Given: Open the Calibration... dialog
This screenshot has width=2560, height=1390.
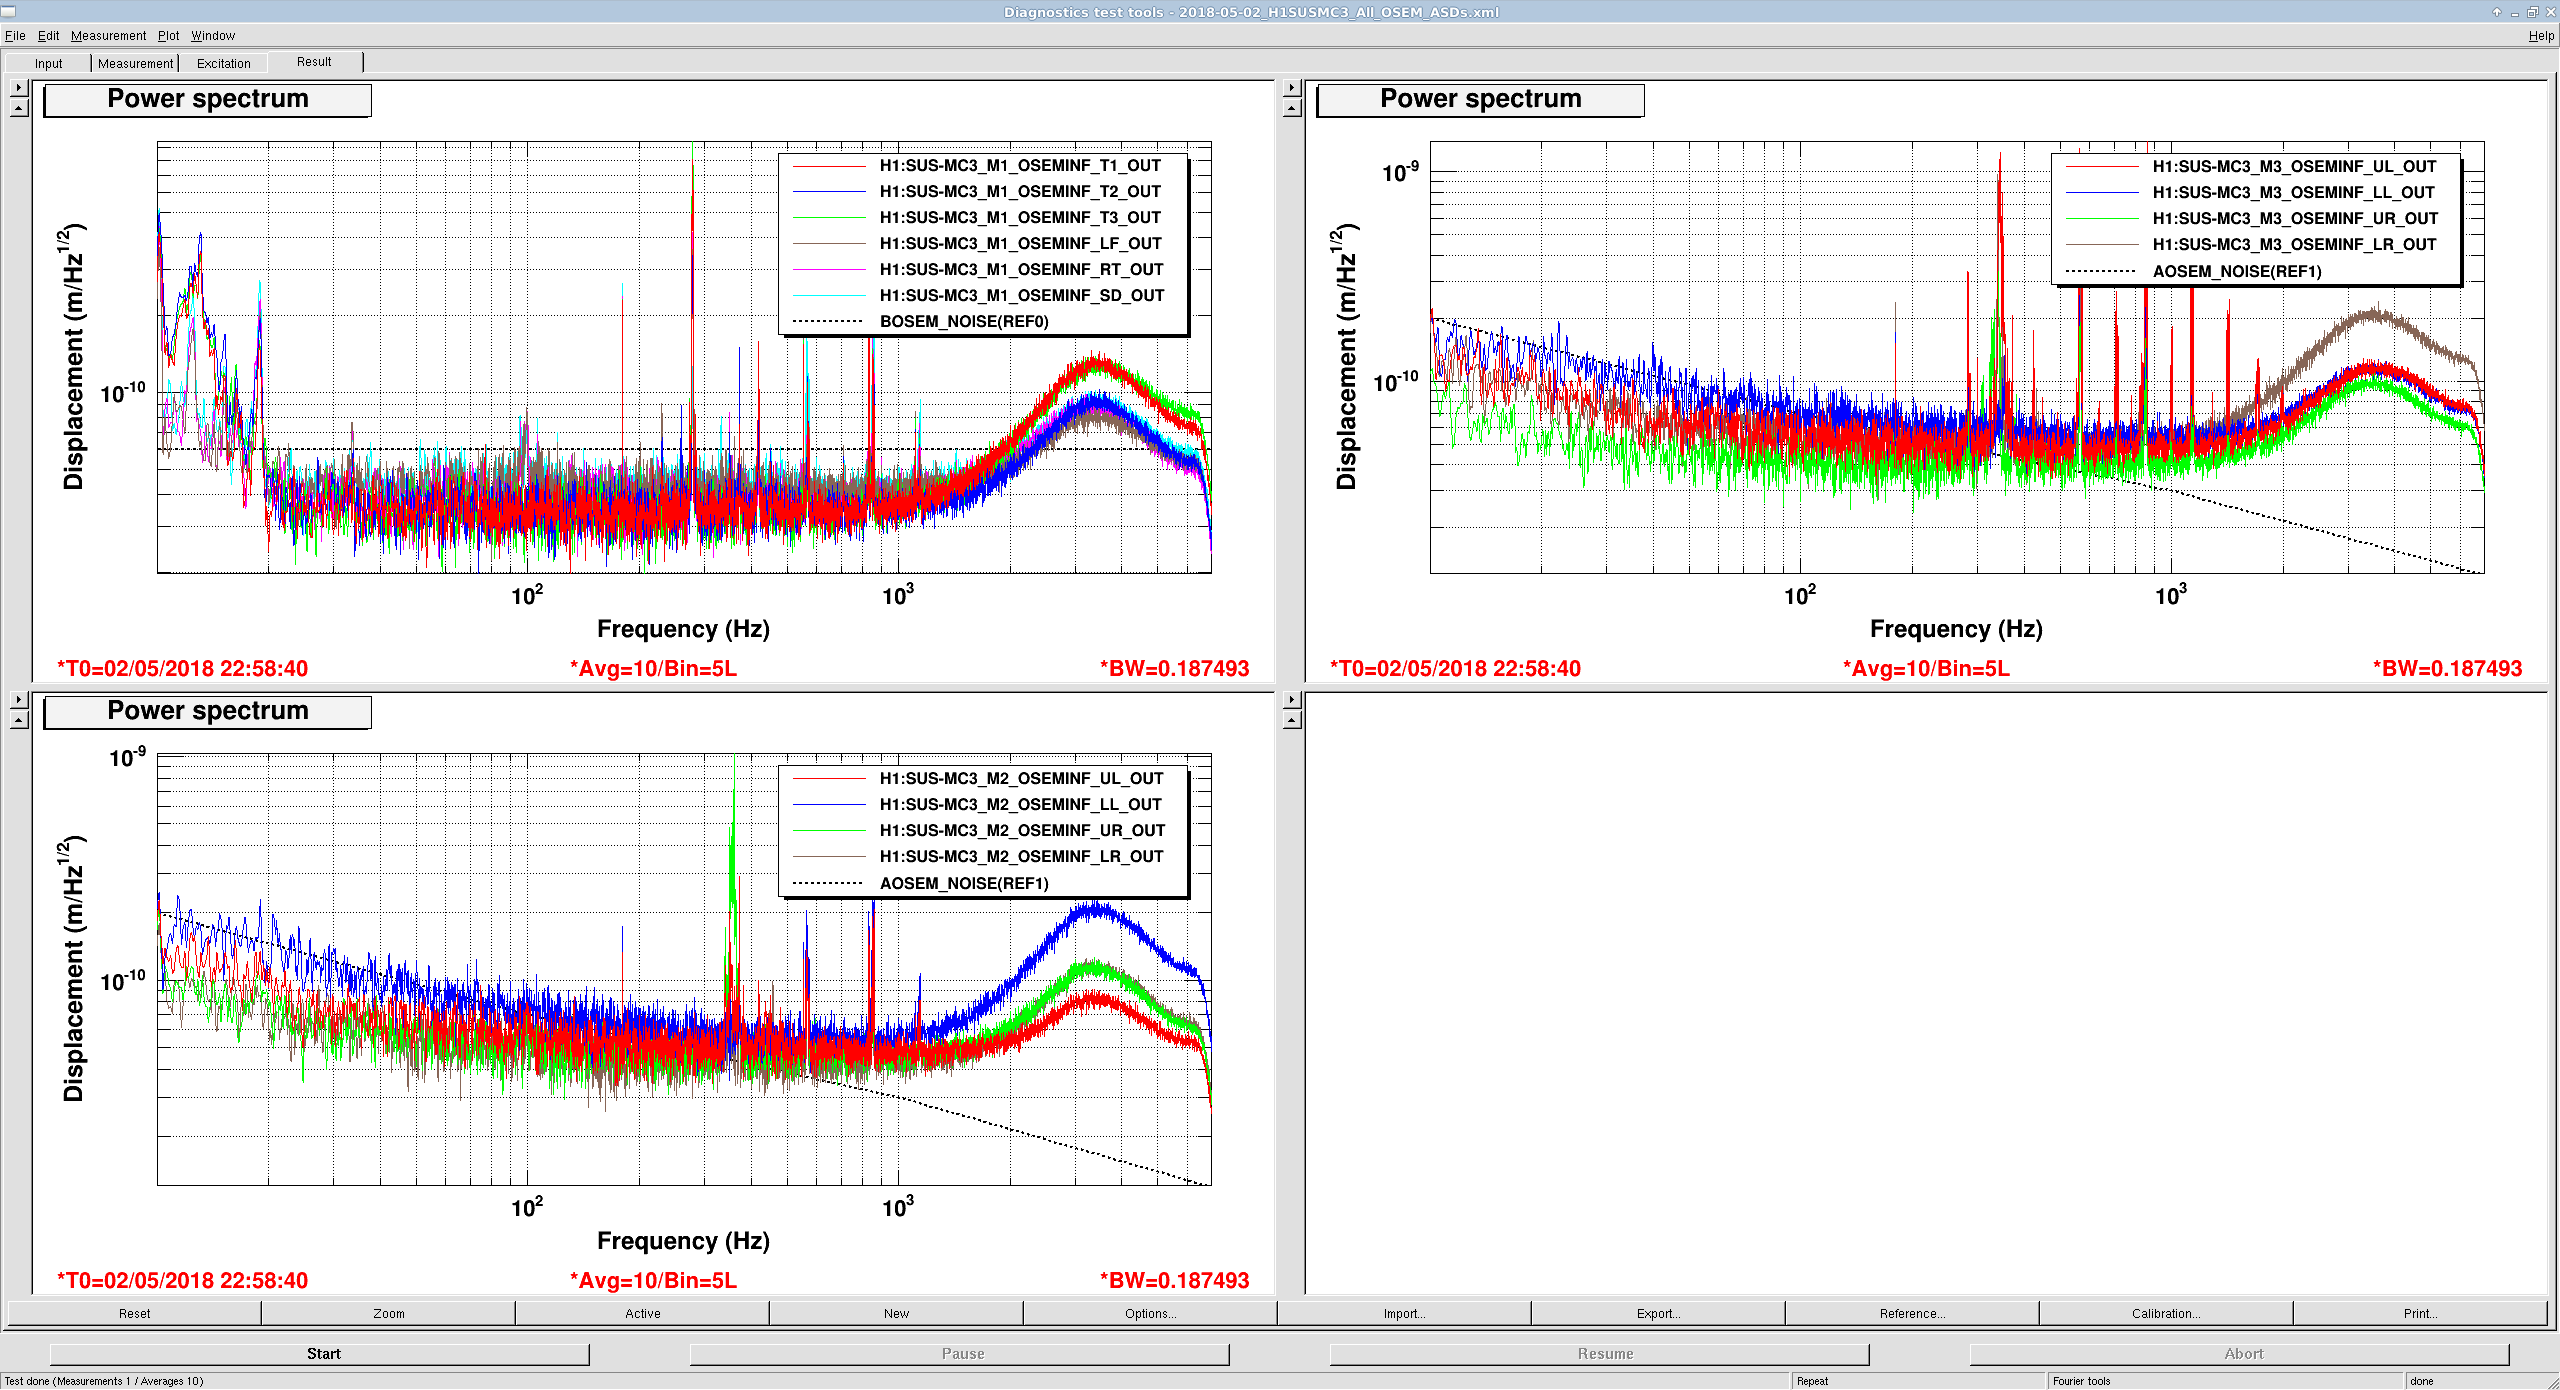Looking at the screenshot, I should point(2165,1313).
